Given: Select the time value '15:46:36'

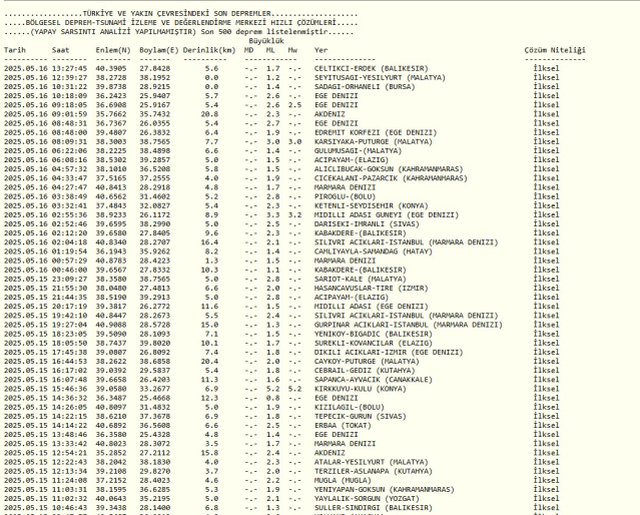Looking at the screenshot, I should [x=69, y=389].
